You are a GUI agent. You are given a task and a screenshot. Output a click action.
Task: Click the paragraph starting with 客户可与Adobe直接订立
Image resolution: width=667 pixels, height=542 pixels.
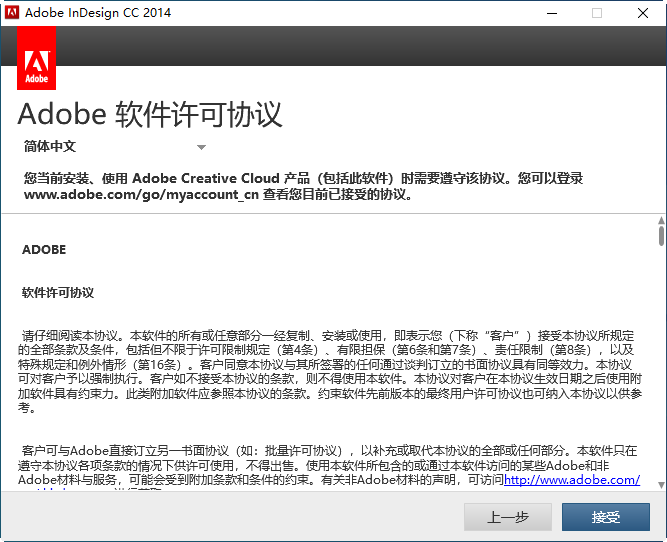click(x=329, y=465)
